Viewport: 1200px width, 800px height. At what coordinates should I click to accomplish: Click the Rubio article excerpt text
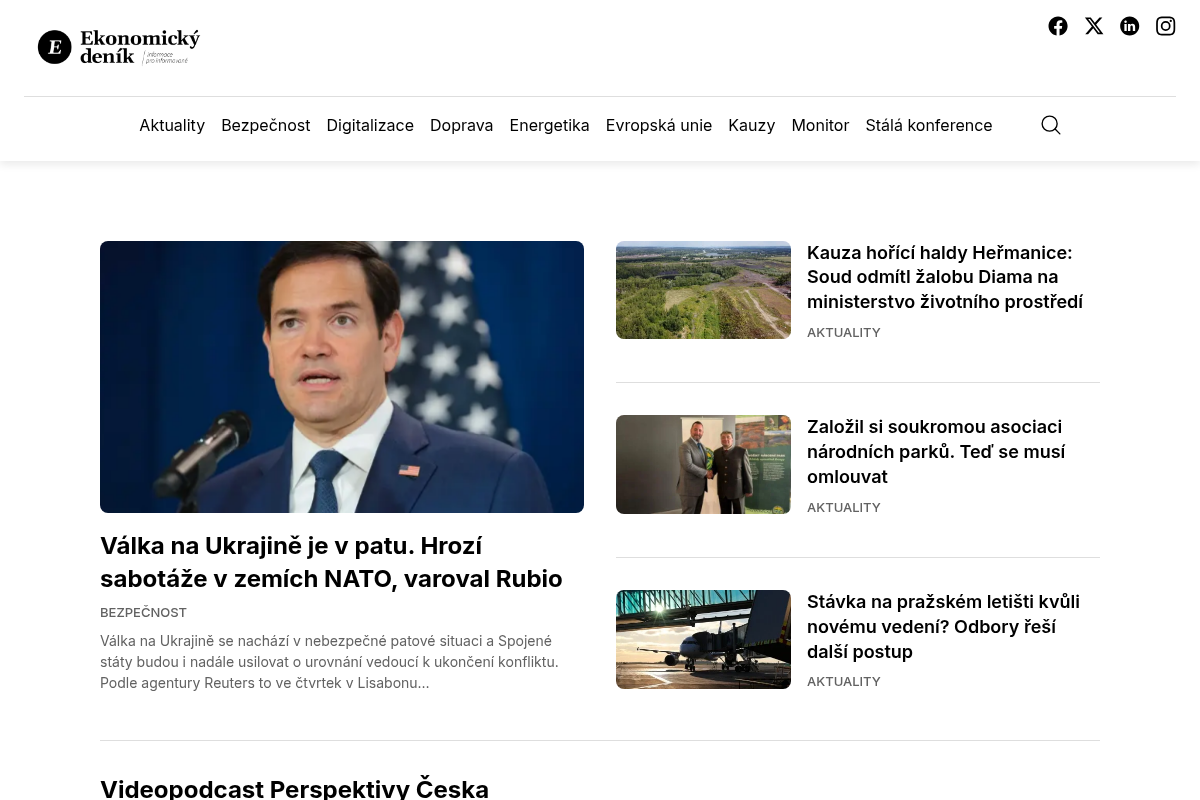[x=329, y=662]
